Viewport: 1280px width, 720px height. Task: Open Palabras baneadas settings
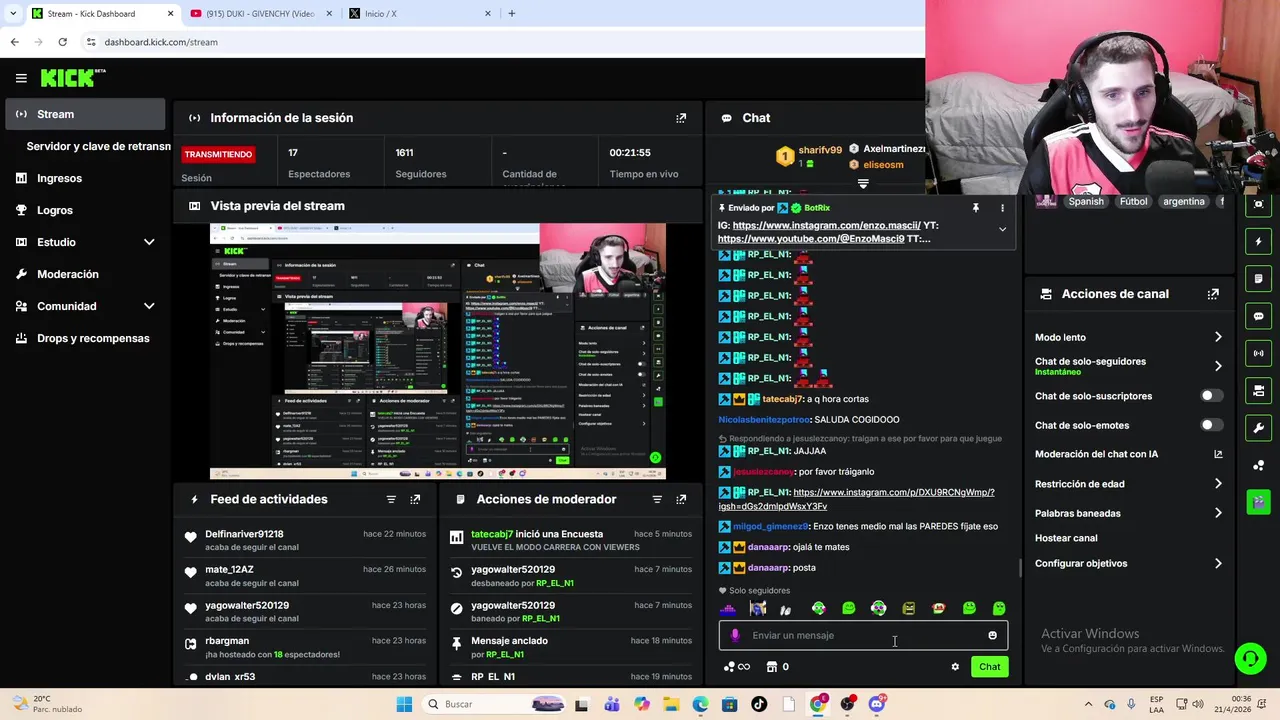click(1128, 513)
